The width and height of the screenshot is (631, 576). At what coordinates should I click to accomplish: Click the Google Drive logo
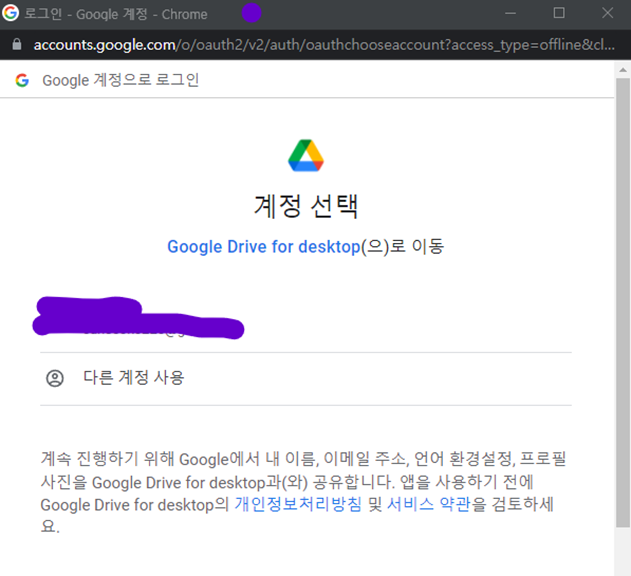click(x=306, y=155)
